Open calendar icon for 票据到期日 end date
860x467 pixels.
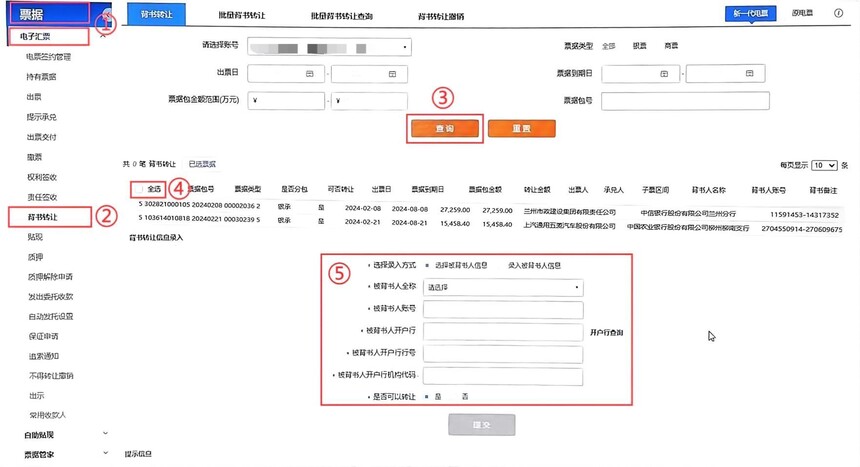coord(749,73)
